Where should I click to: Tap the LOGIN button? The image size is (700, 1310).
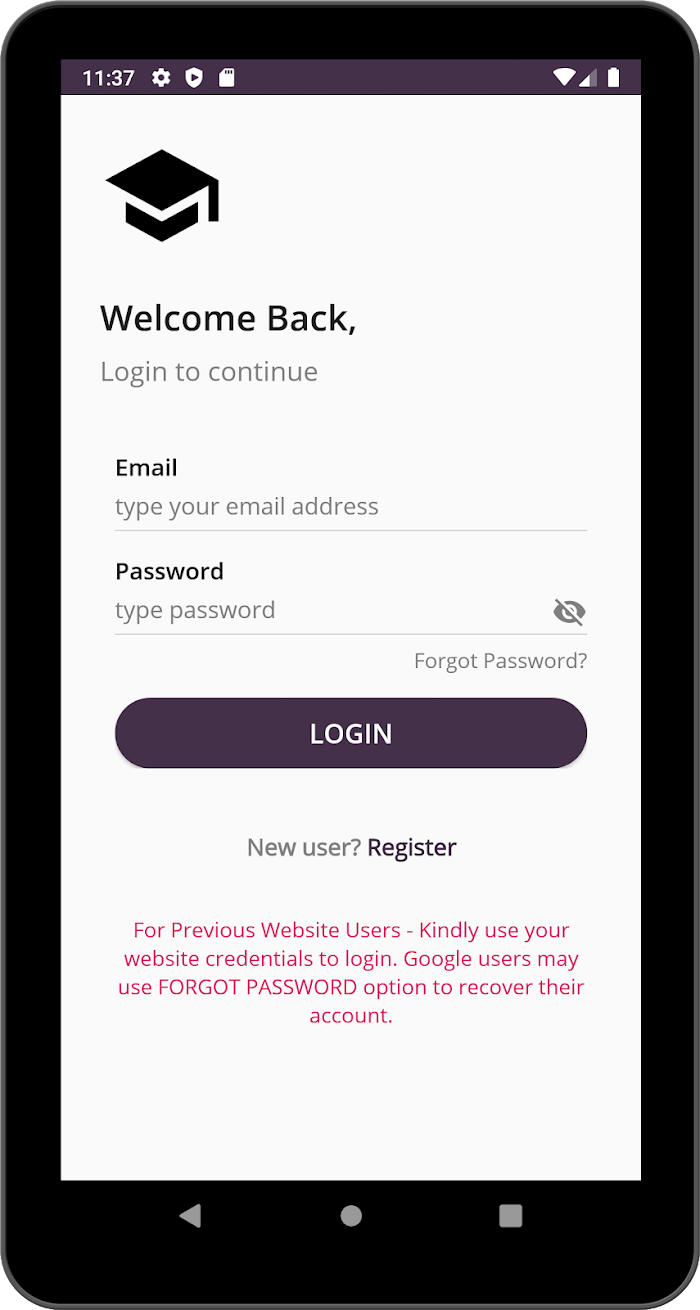(x=351, y=733)
